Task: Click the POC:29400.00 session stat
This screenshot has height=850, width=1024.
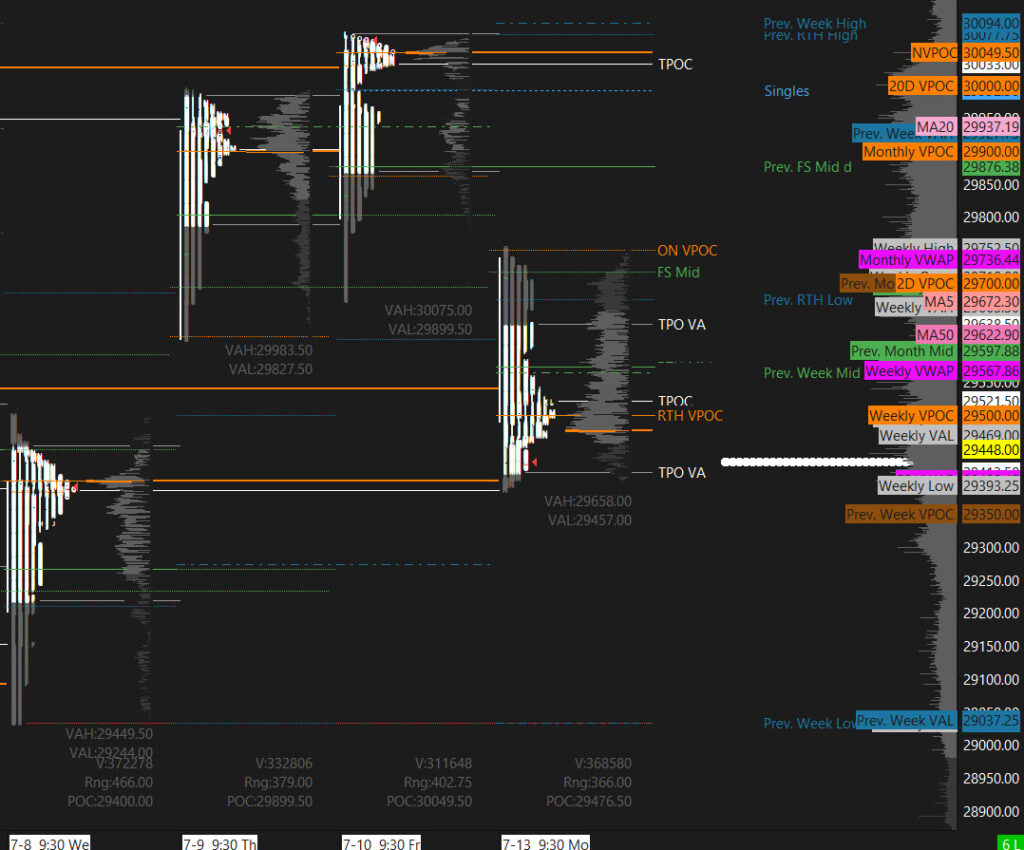Action: (x=110, y=801)
